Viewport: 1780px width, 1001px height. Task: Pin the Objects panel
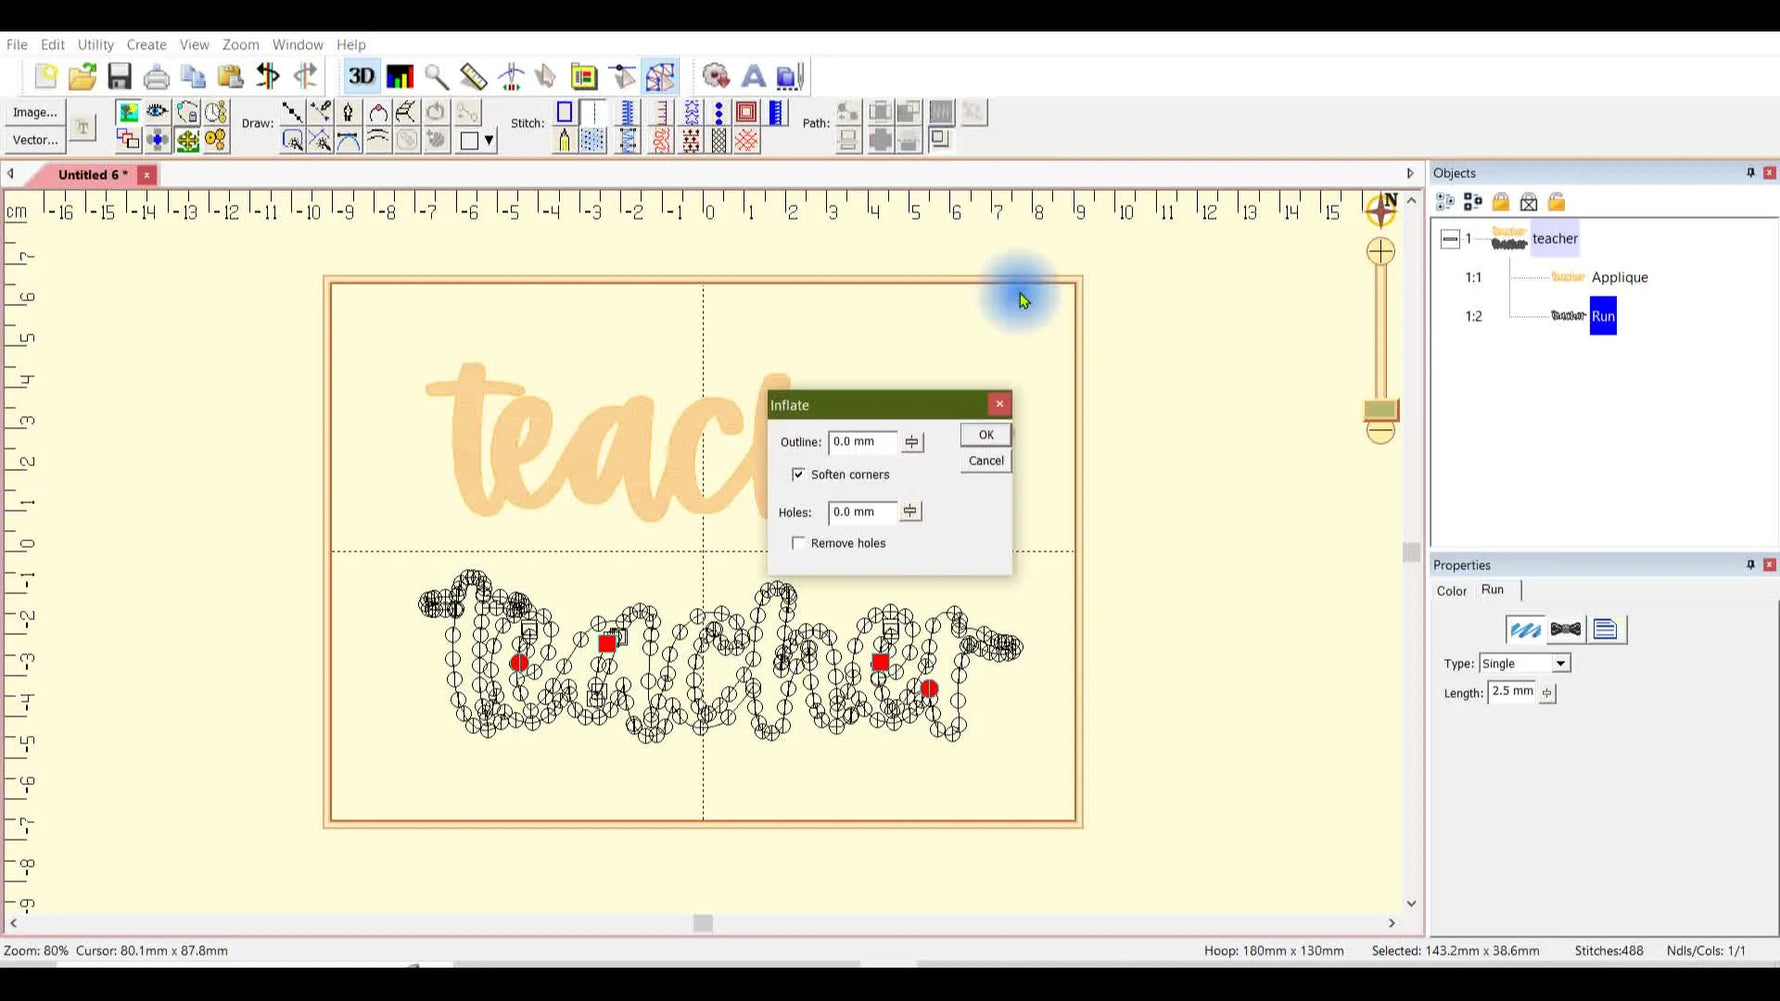click(1750, 173)
